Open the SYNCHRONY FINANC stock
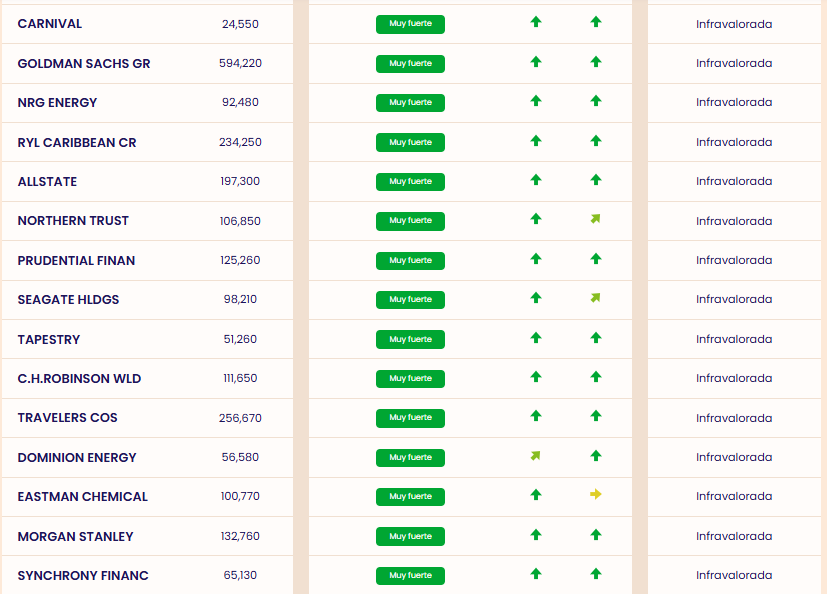This screenshot has height=594, width=827. 83,576
